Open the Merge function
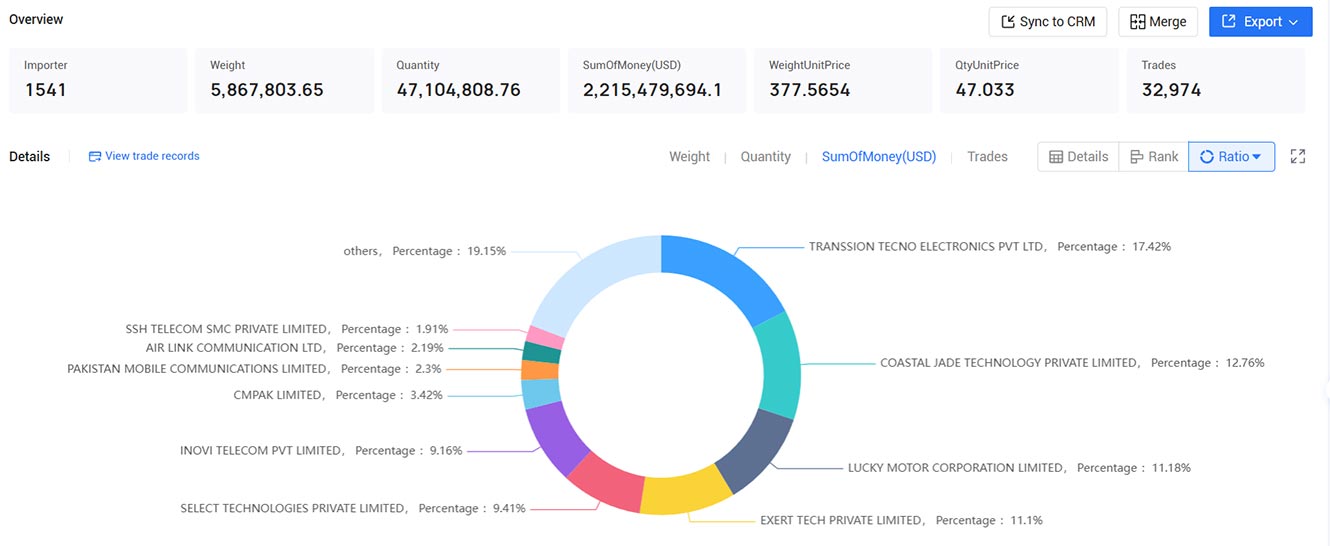1330x546 pixels. click(x=1158, y=22)
